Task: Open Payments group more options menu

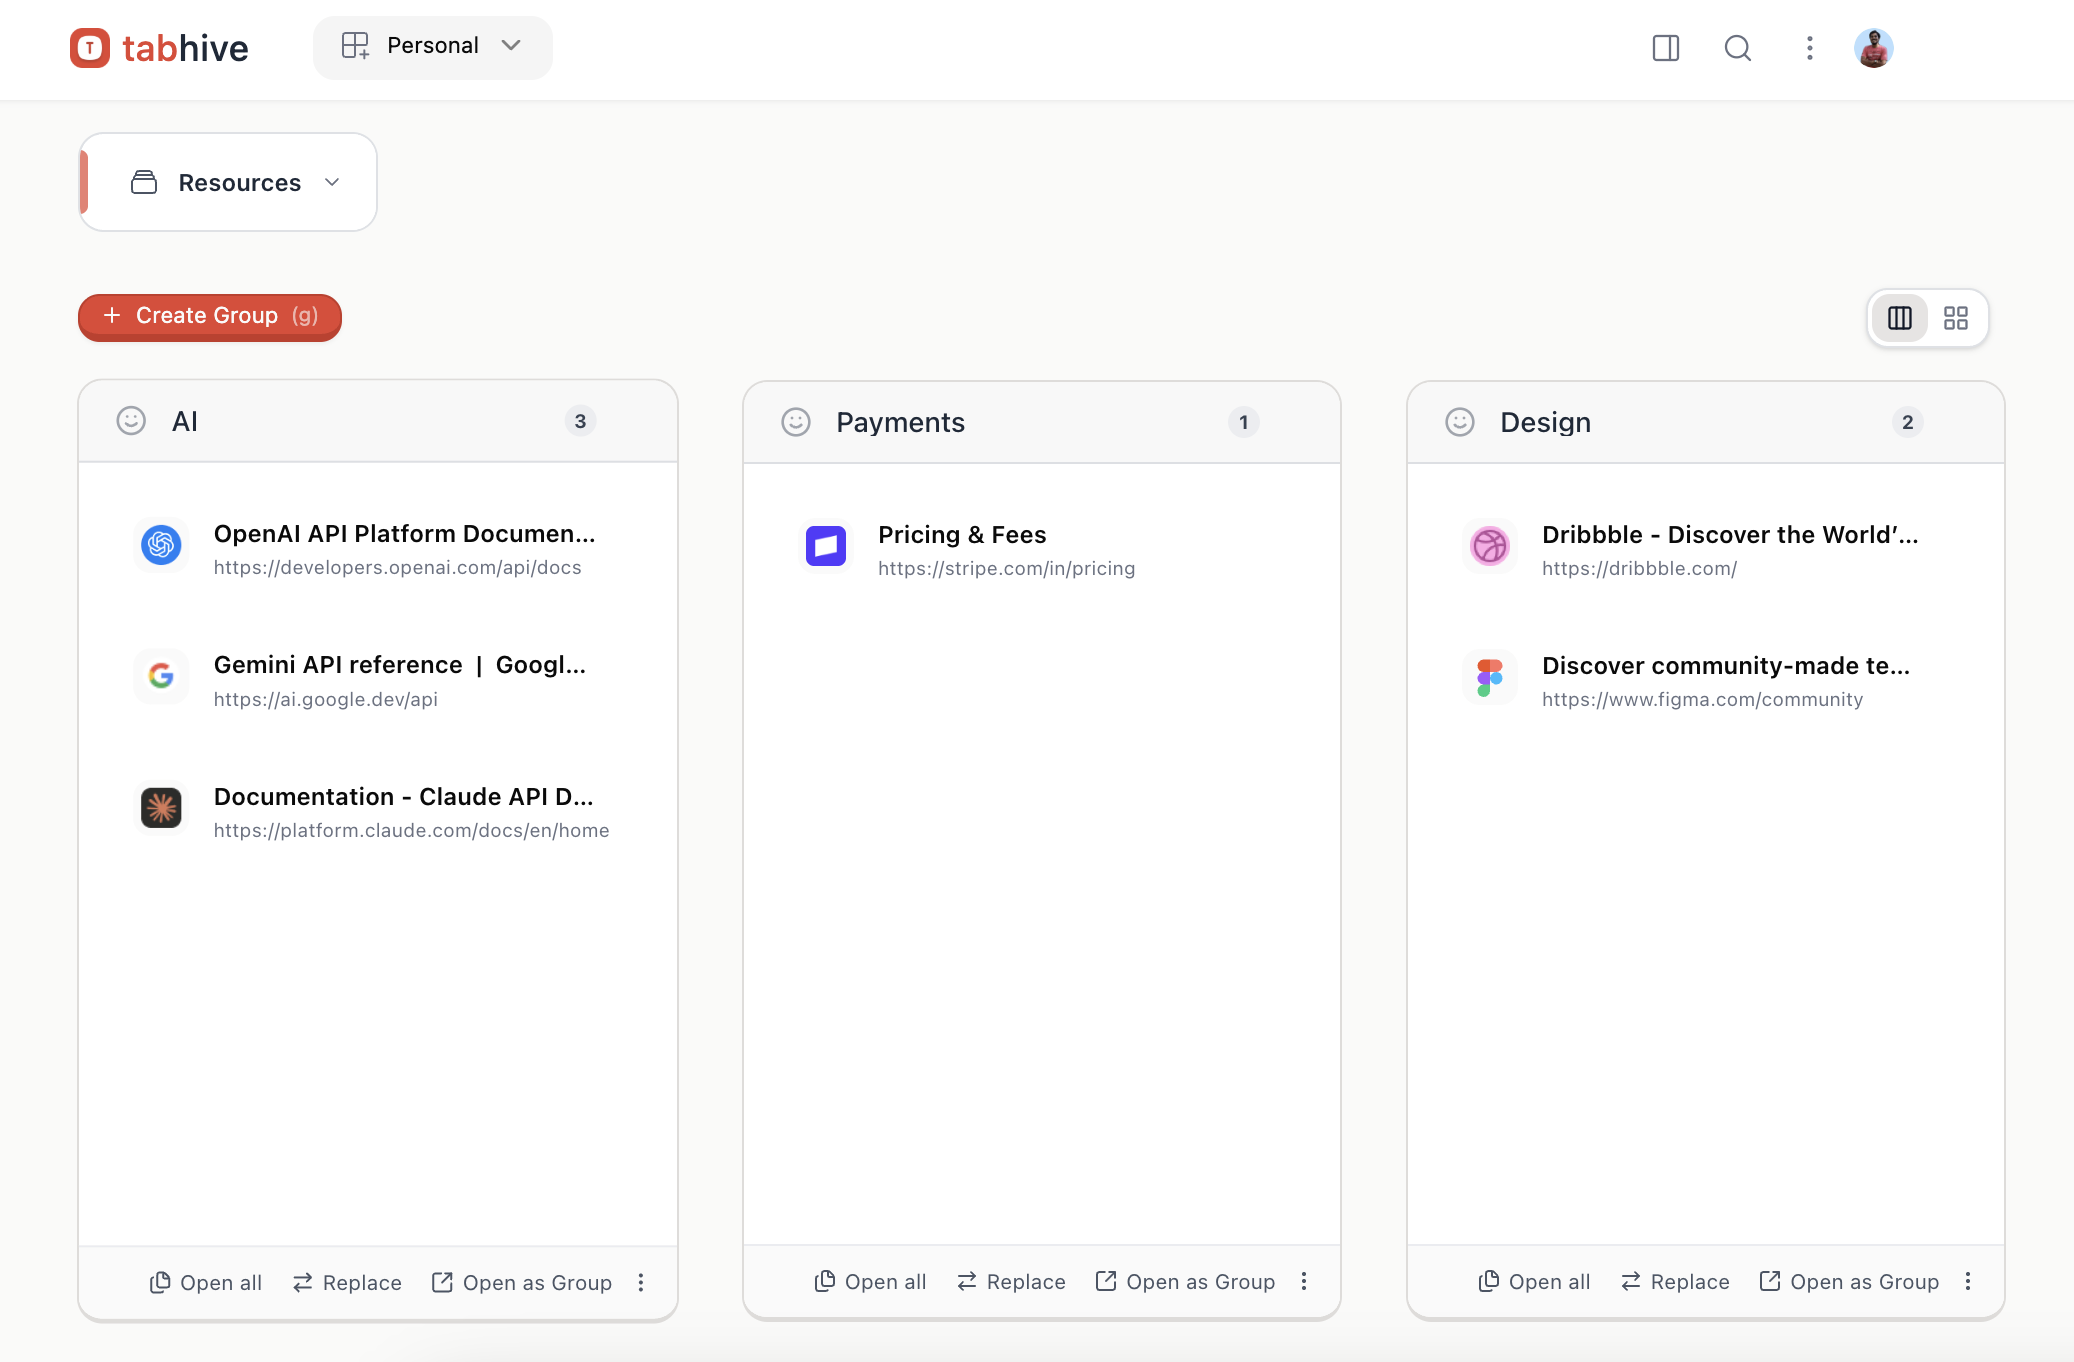Action: (x=1304, y=1281)
